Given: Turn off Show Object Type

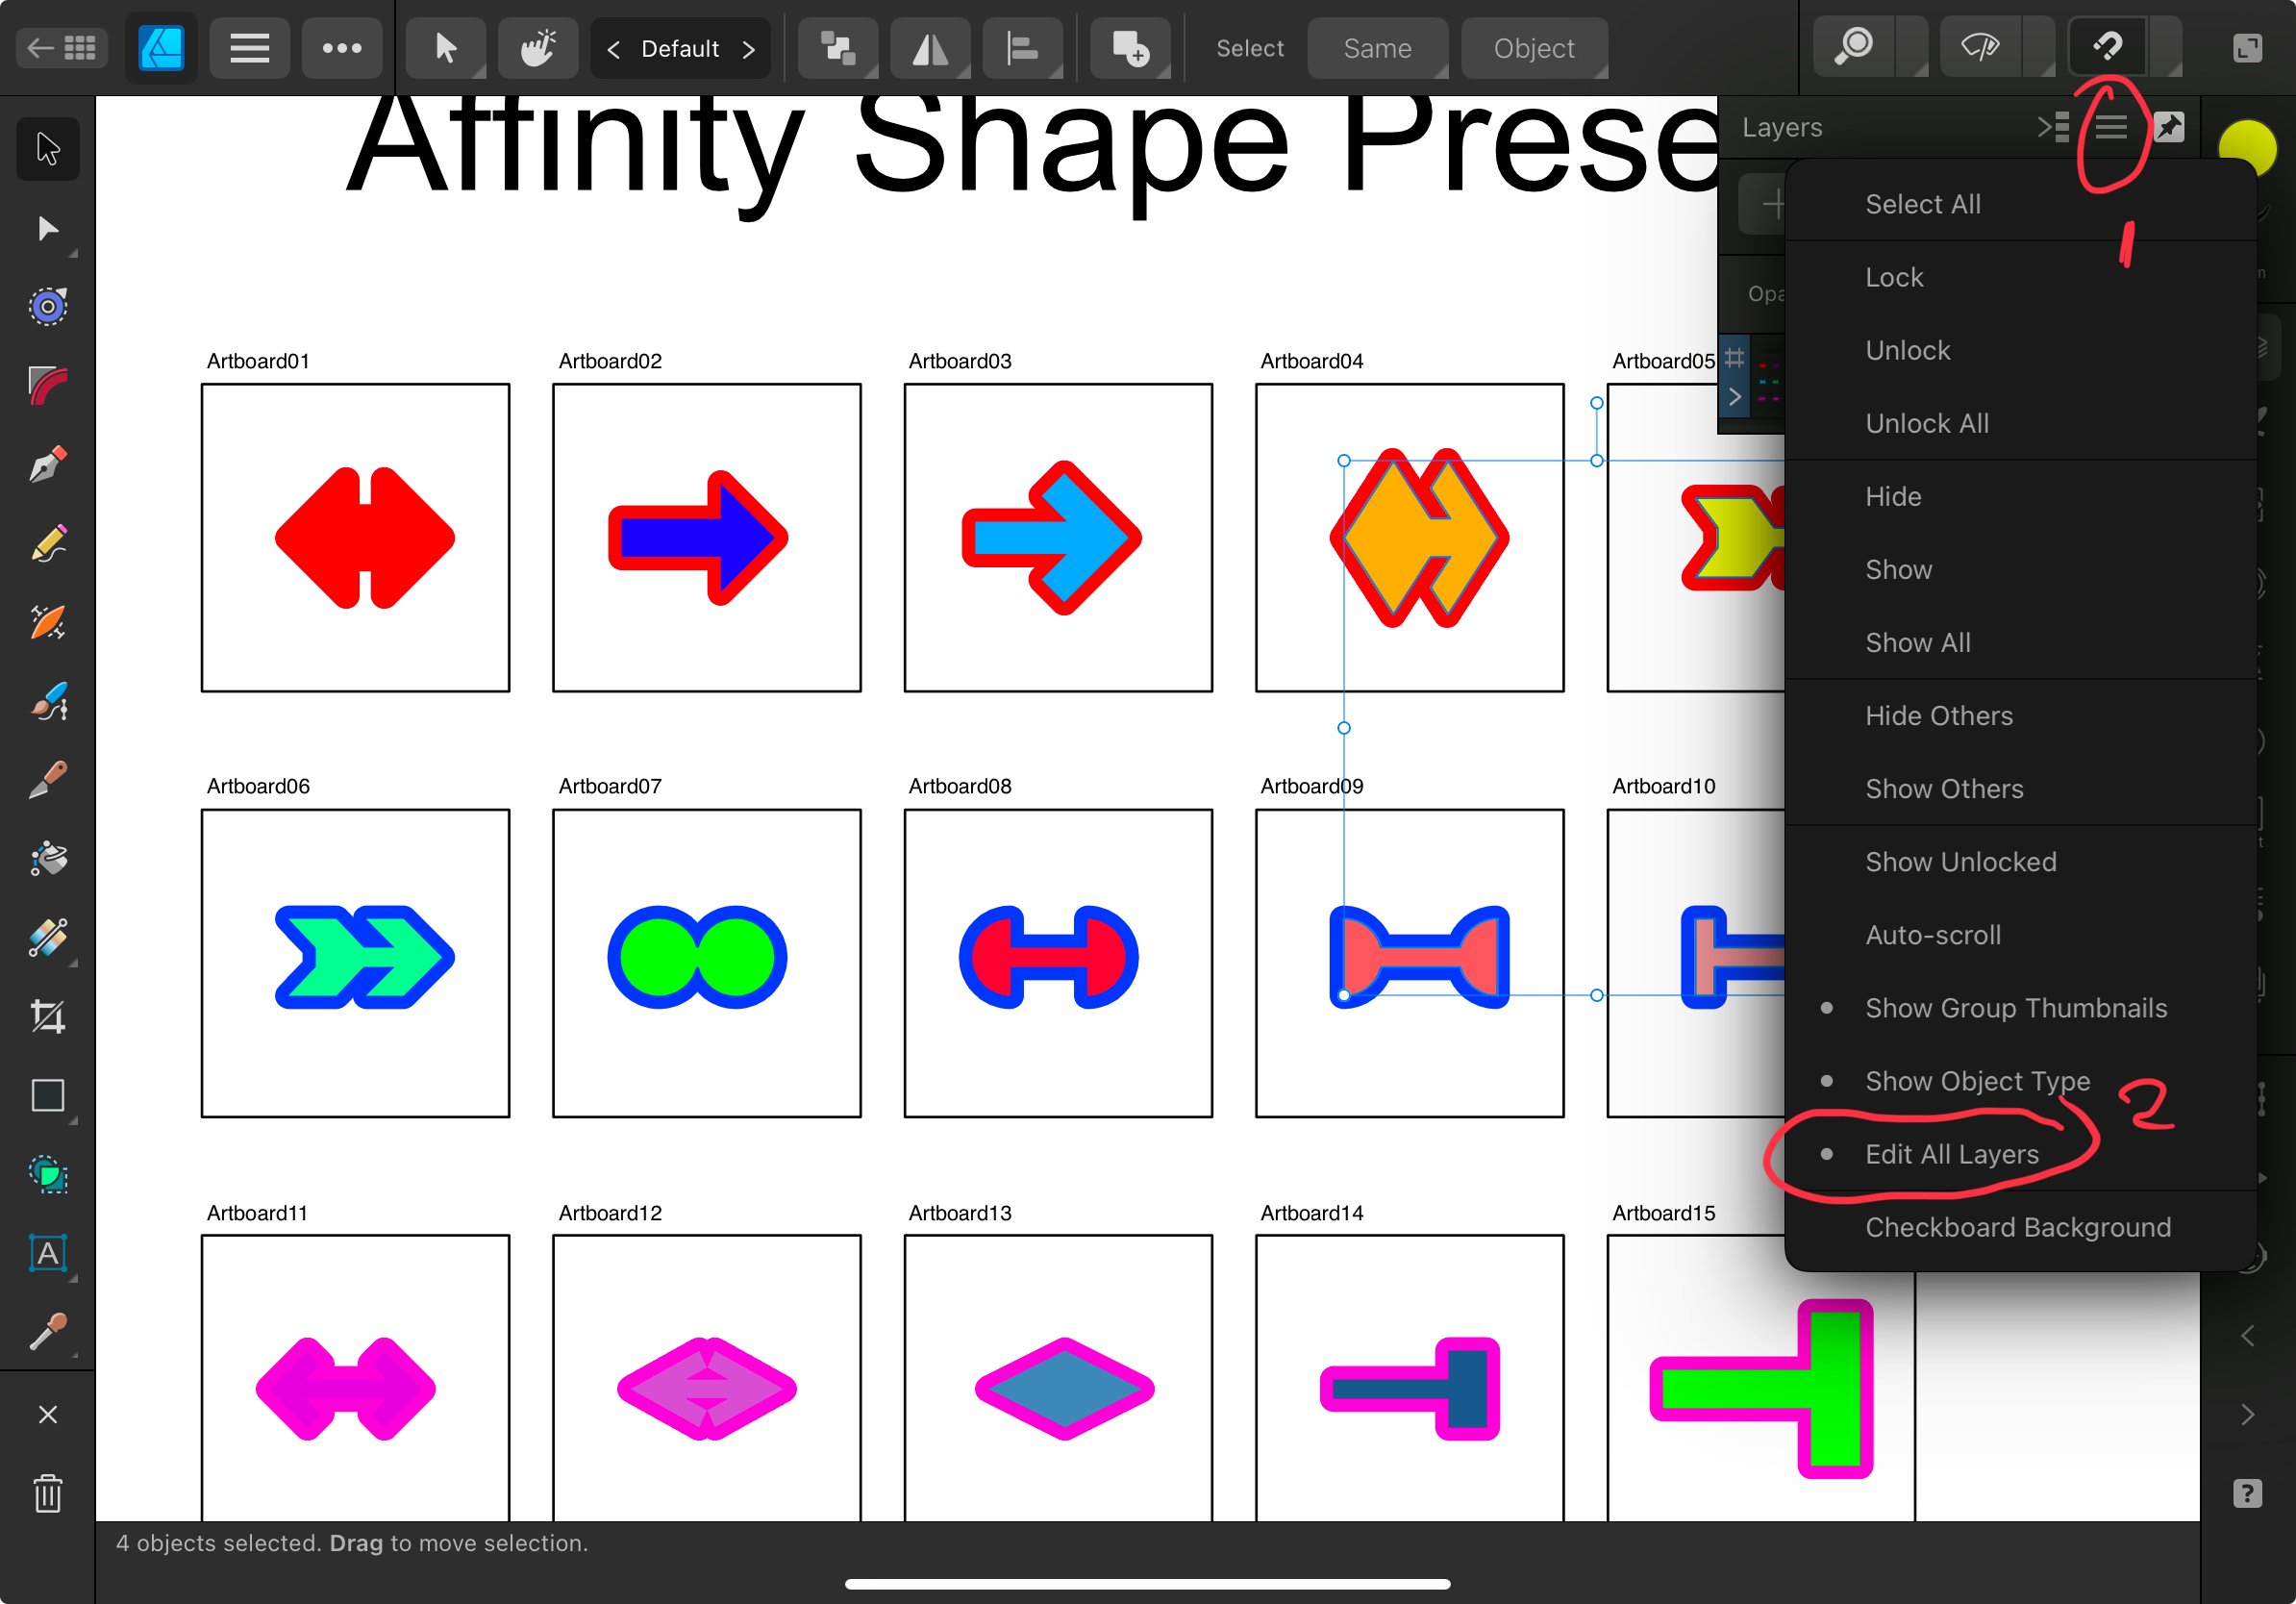Looking at the screenshot, I should coord(1978,1081).
